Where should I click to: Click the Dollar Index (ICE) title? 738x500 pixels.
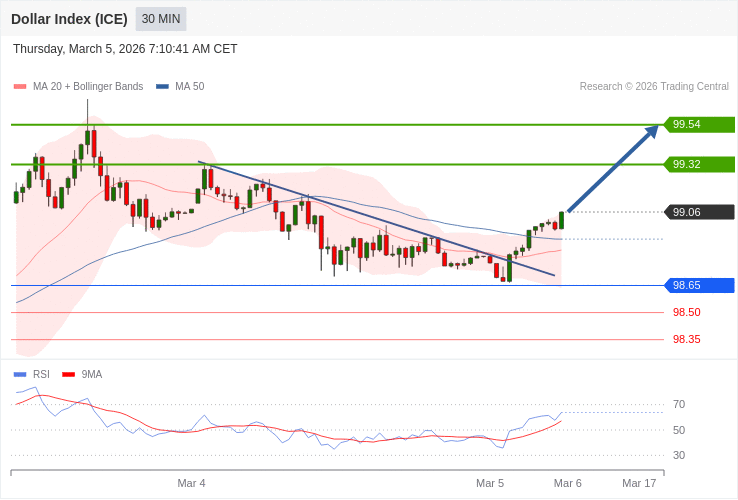tap(69, 19)
